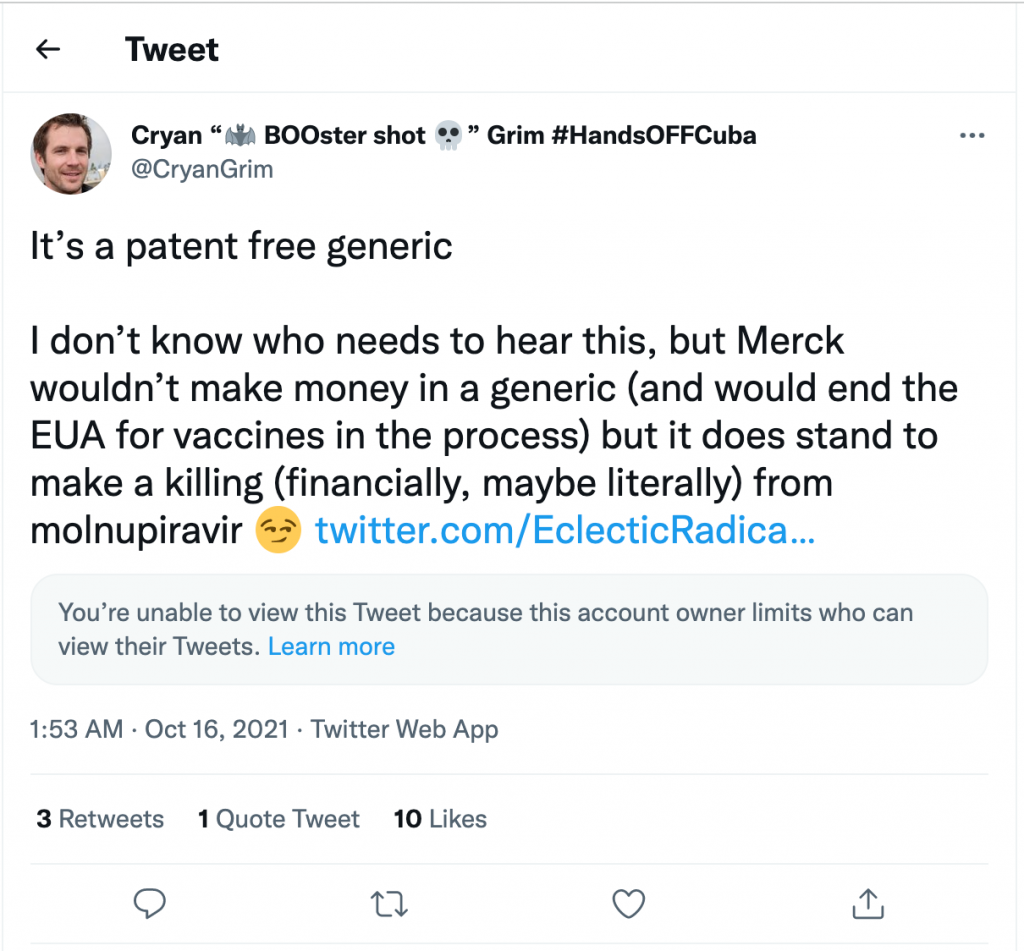Click the smirking face emoji
The height and width of the screenshot is (951, 1024).
pos(278,532)
